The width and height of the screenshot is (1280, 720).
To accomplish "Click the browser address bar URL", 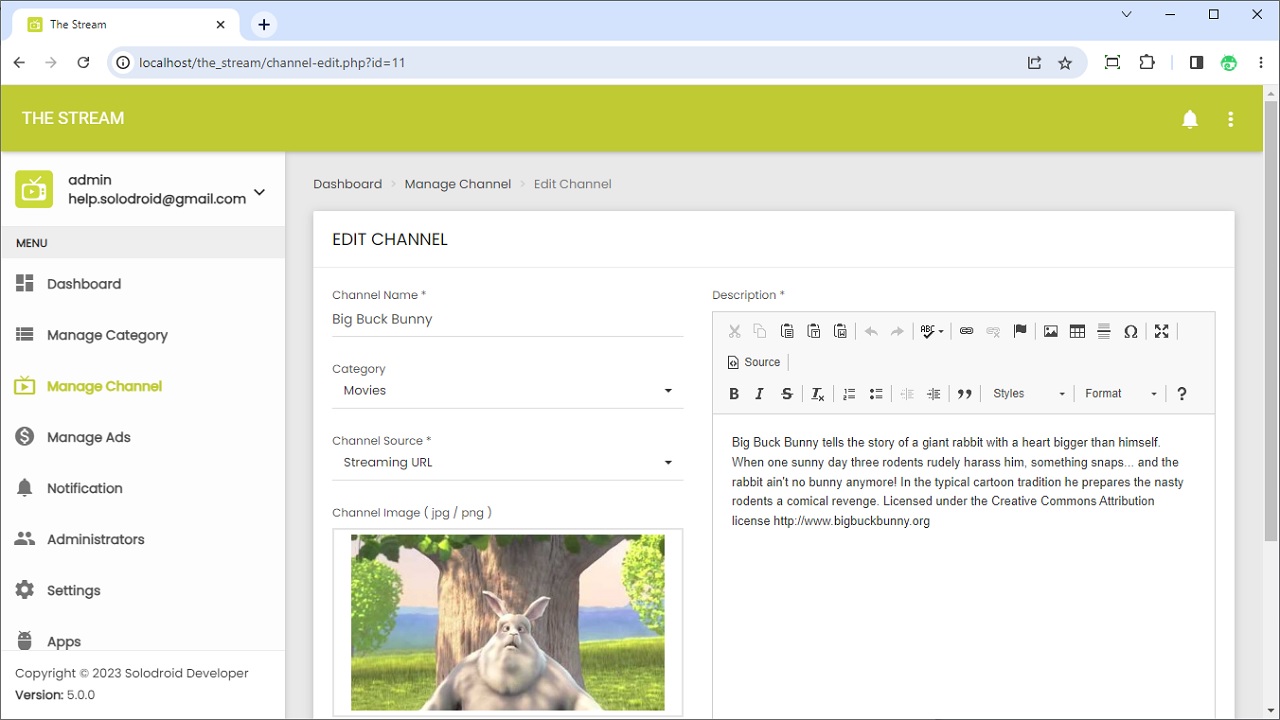I will point(272,62).
